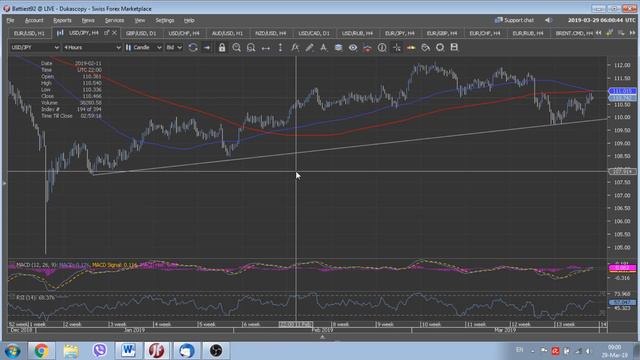This screenshot has width=640, height=360.
Task: Switch to the NZD/USD, H4 chart tab
Action: [270, 33]
